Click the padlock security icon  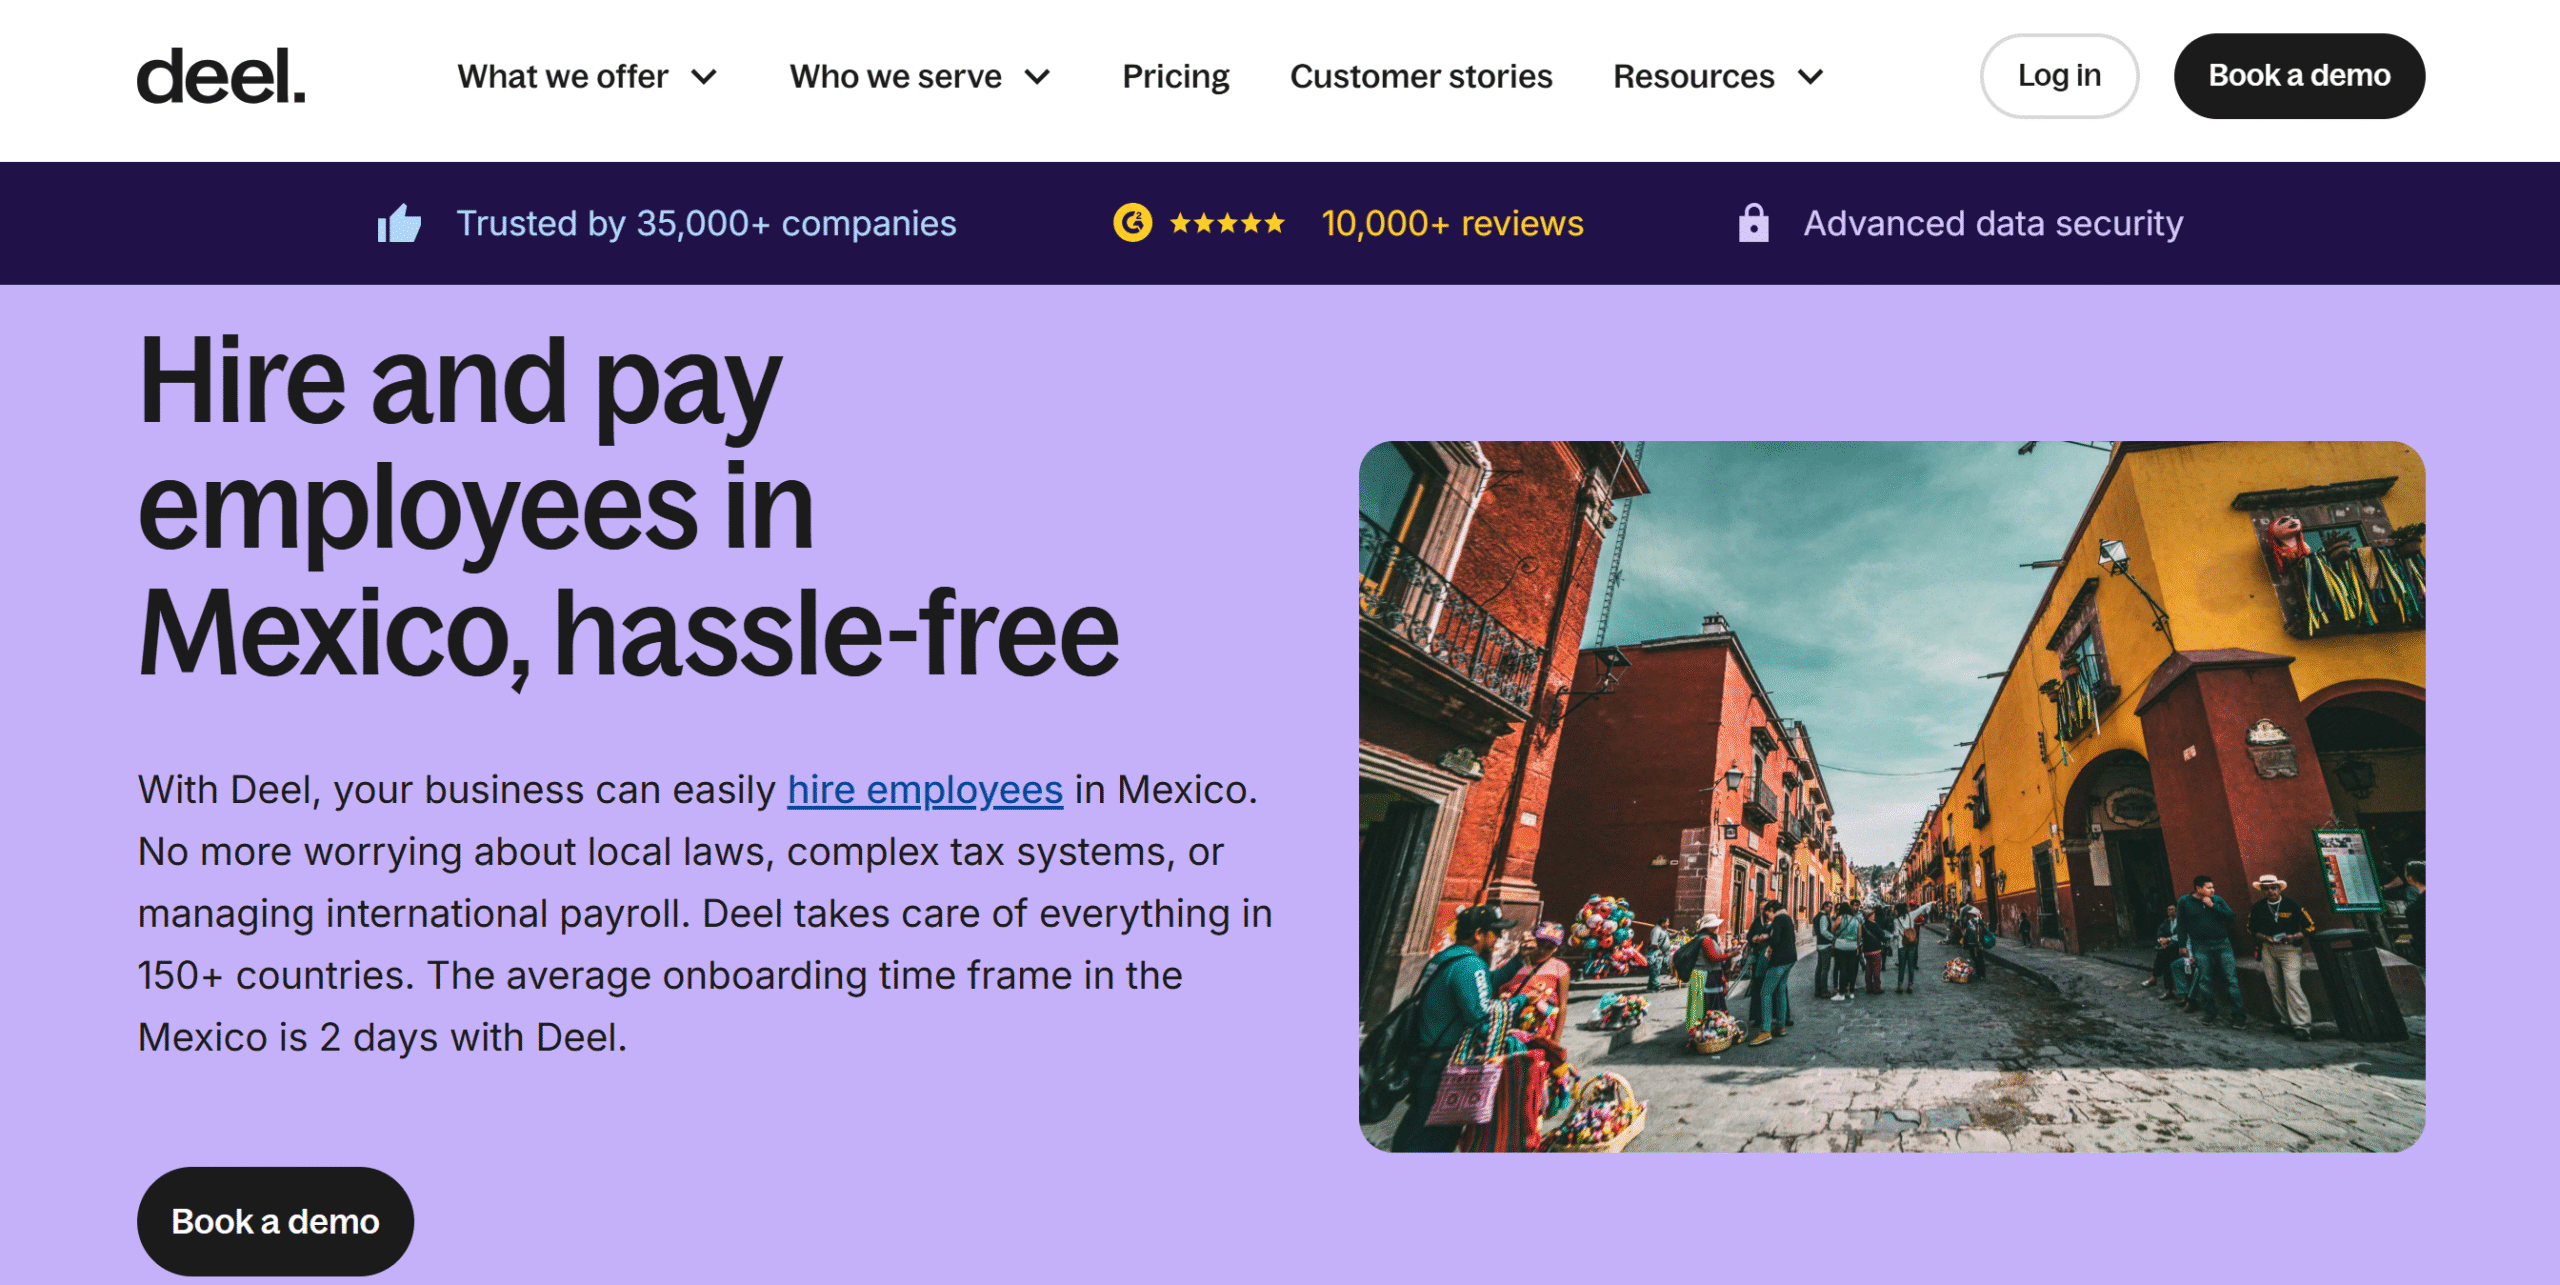[x=1753, y=222]
